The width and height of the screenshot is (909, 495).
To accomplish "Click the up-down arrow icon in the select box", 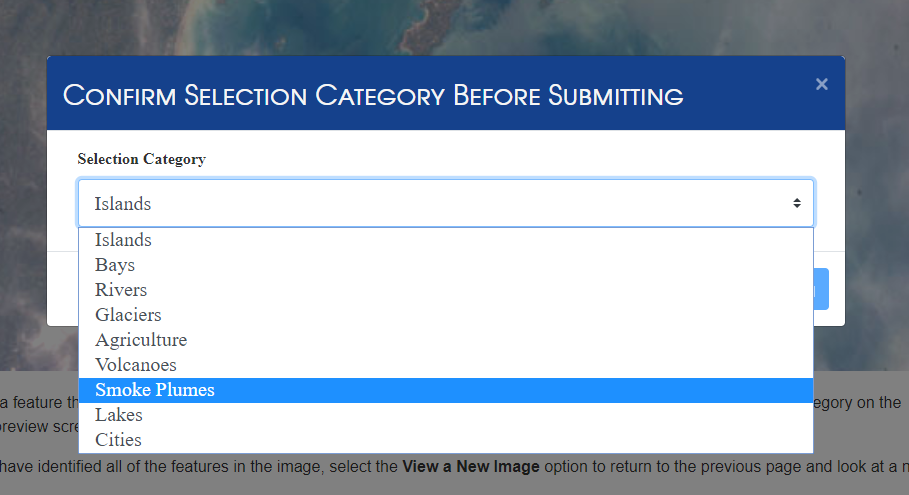I will pyautogui.click(x=797, y=204).
